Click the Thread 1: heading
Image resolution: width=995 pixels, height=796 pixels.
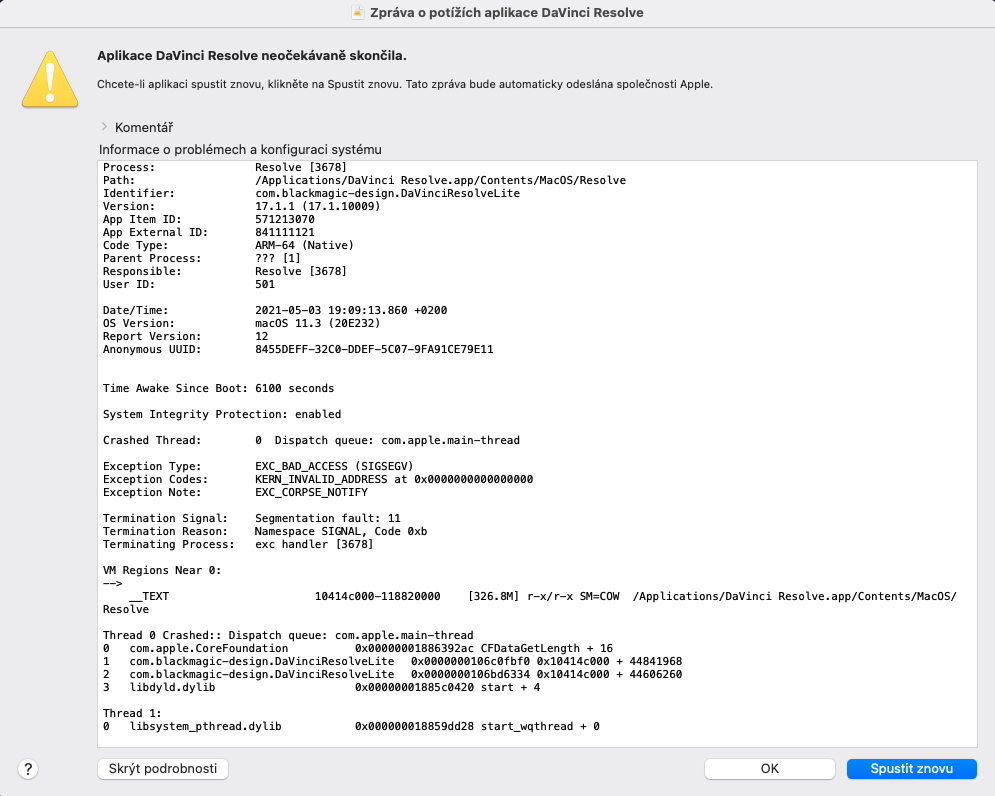(x=132, y=713)
